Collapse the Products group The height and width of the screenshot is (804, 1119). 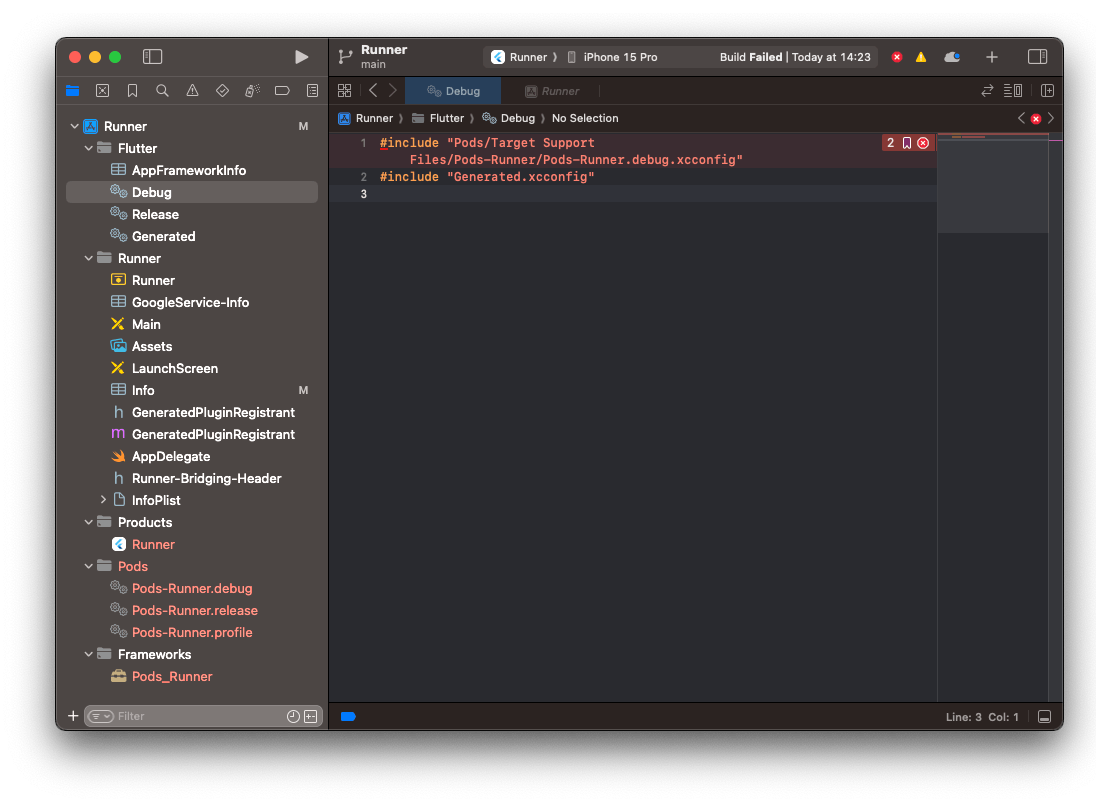point(88,522)
